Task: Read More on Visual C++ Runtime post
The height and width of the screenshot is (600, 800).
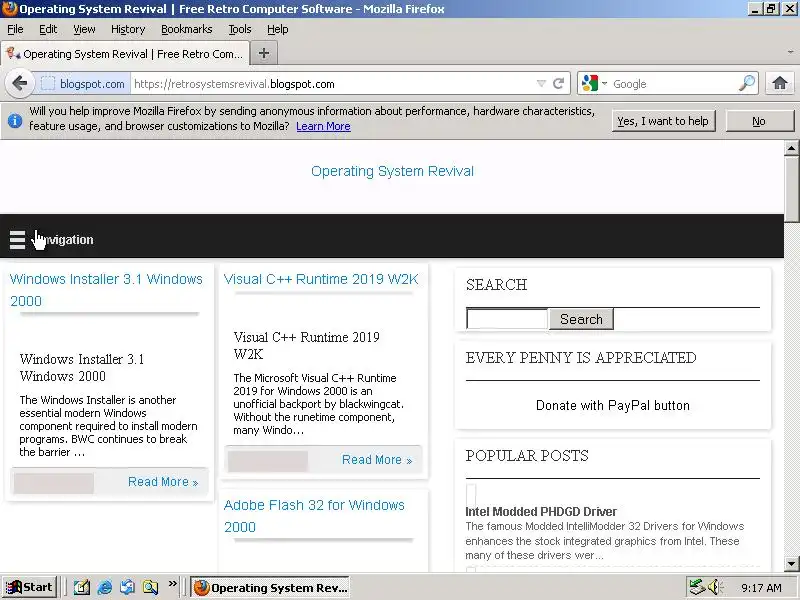Action: [377, 460]
